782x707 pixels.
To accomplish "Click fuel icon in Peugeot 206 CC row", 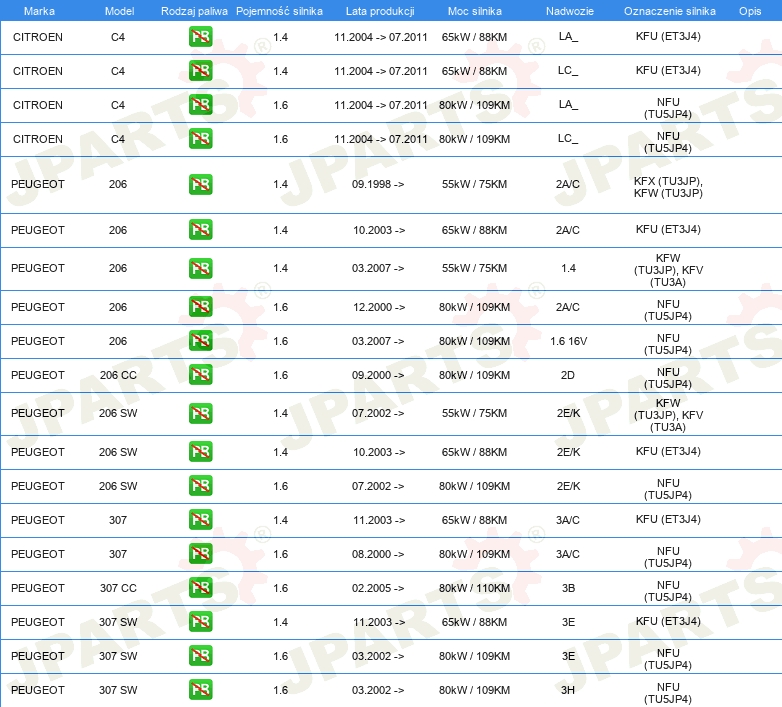I will [x=200, y=375].
